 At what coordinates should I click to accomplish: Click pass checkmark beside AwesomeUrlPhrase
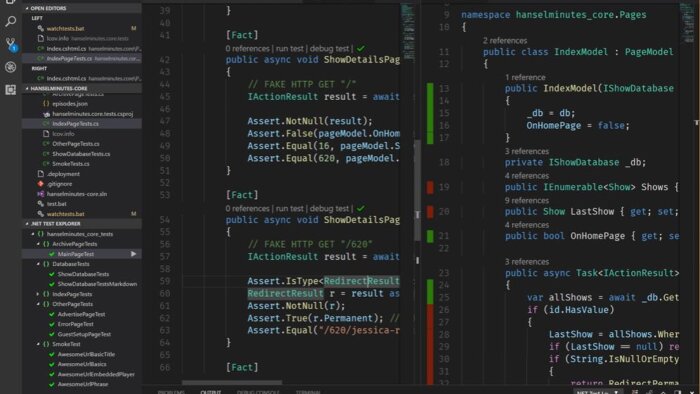pos(52,385)
